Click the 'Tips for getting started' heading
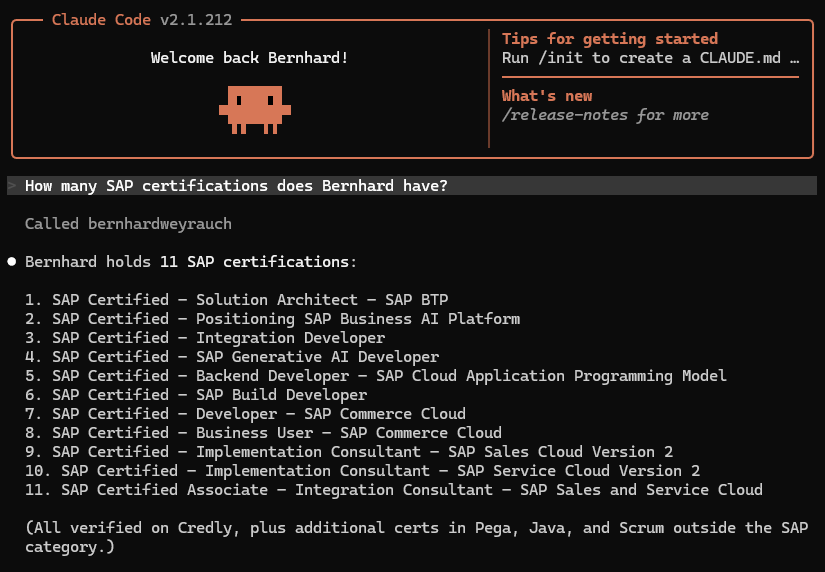The height and width of the screenshot is (572, 825). pyautogui.click(x=610, y=39)
